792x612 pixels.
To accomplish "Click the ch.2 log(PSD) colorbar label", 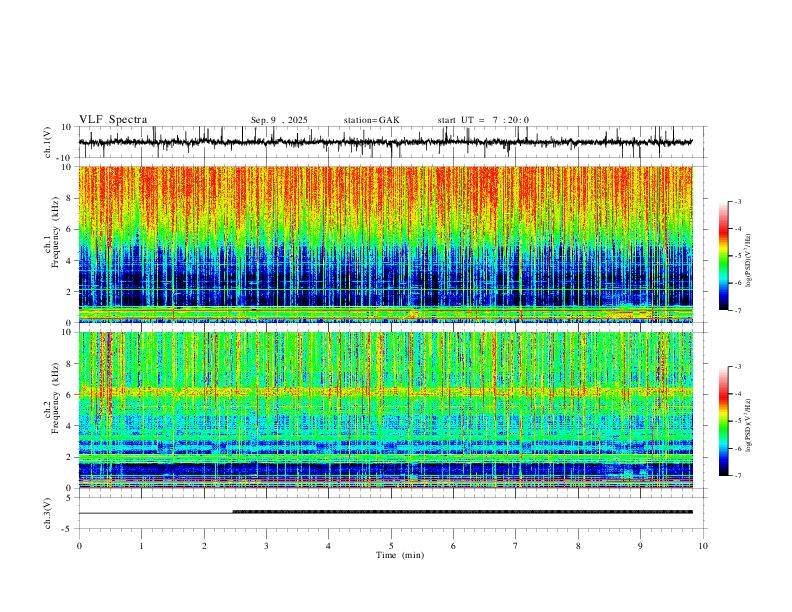I will point(748,426).
